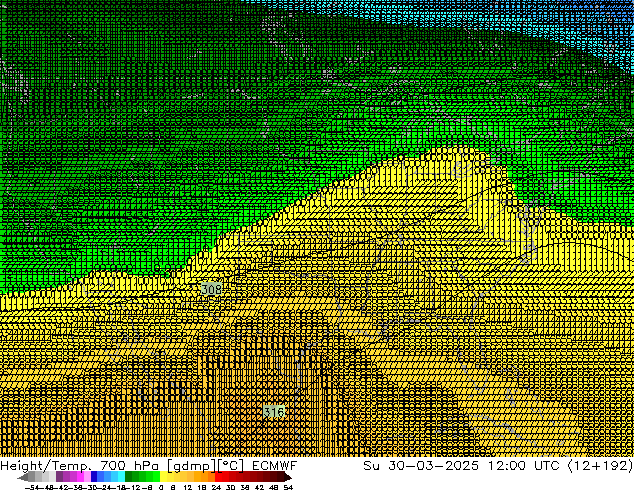Click the Su 30-03-2025 date text
This screenshot has height=490, width=634.
421,466
